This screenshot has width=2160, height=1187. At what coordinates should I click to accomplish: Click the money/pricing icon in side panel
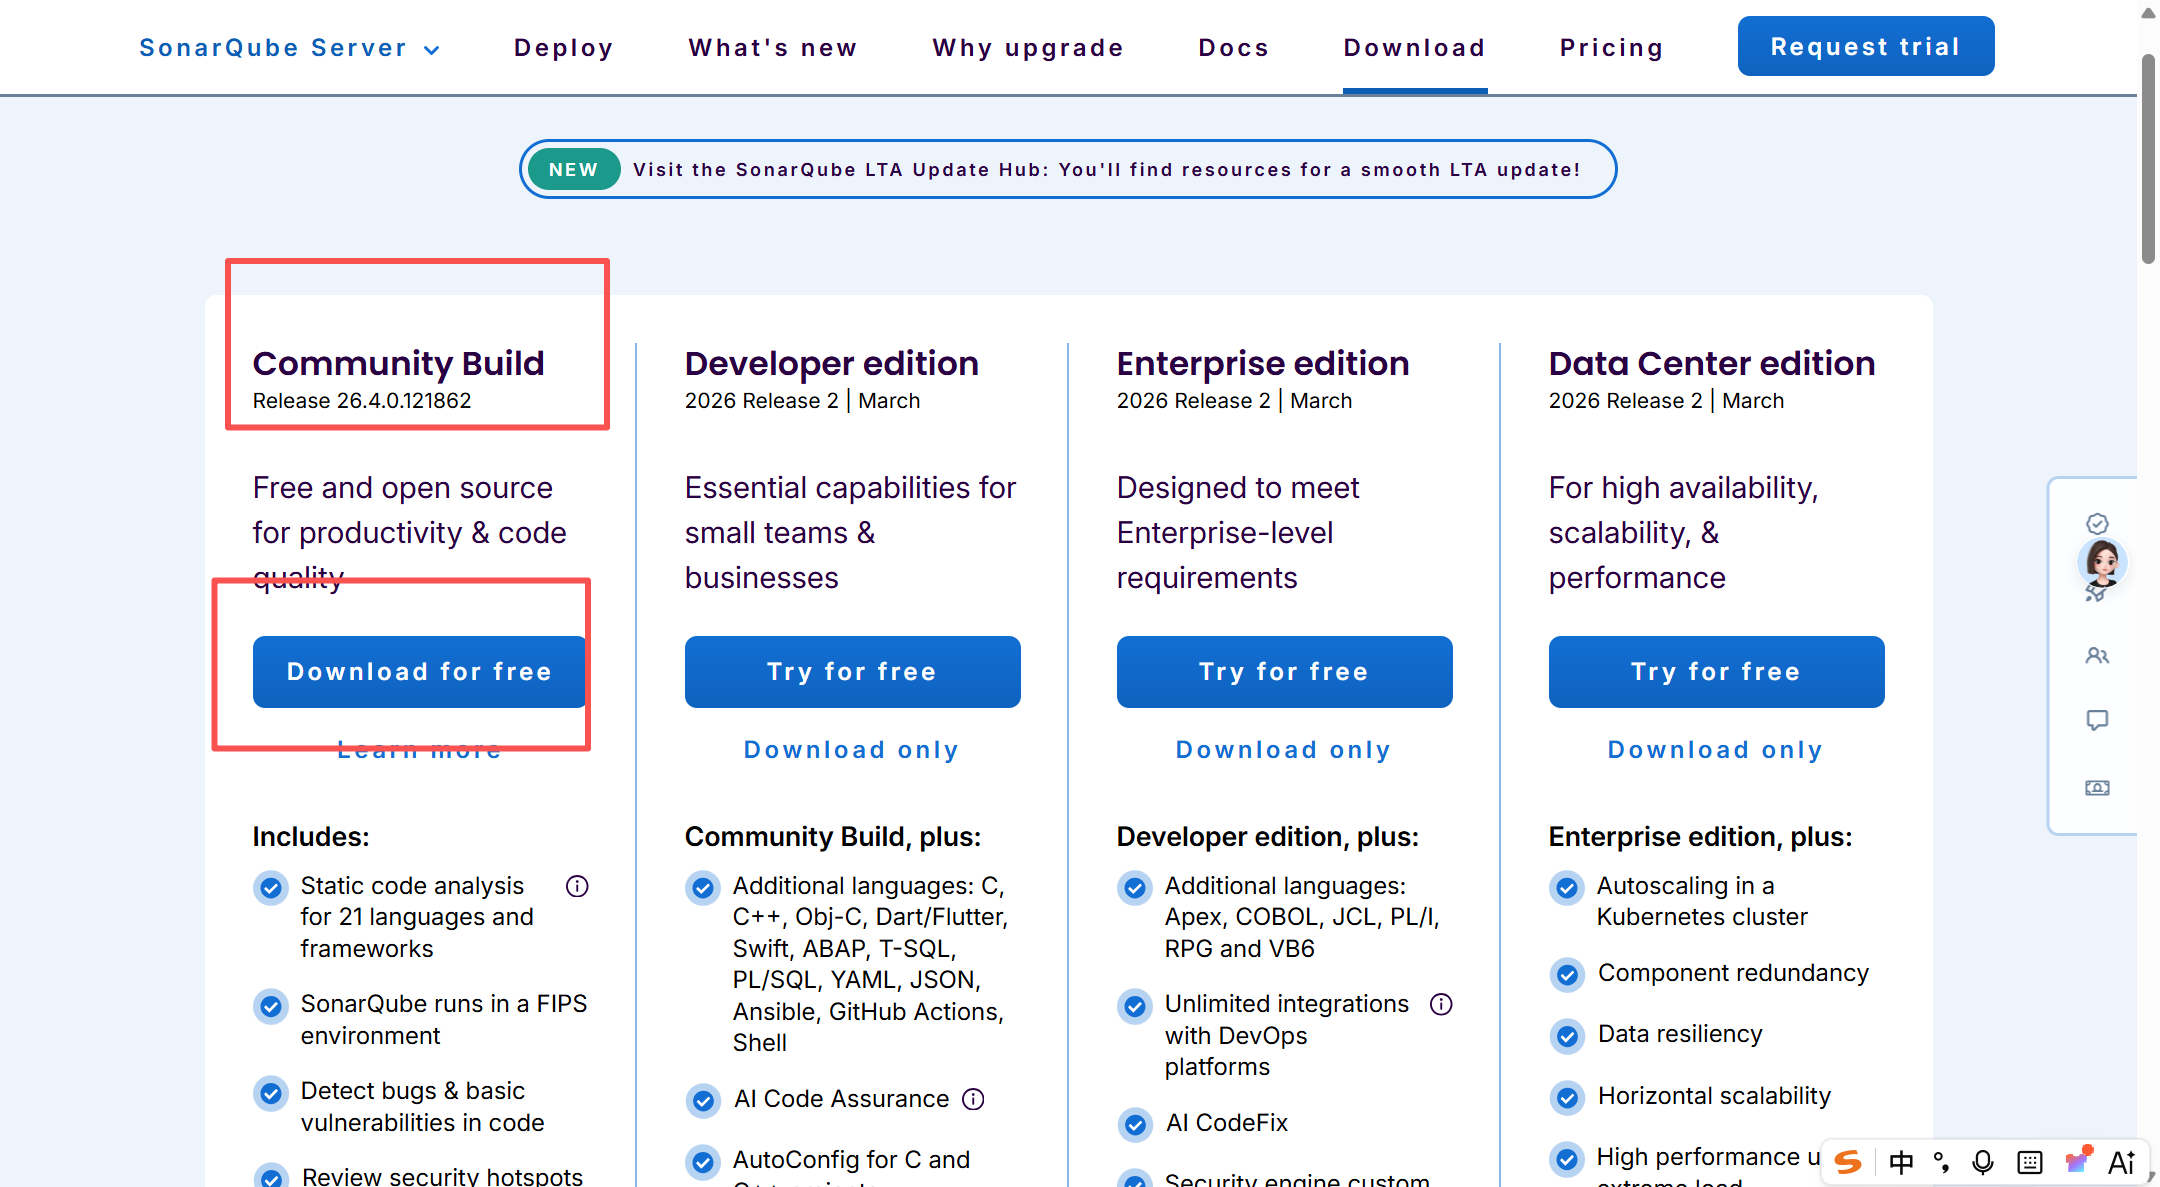point(2097,788)
